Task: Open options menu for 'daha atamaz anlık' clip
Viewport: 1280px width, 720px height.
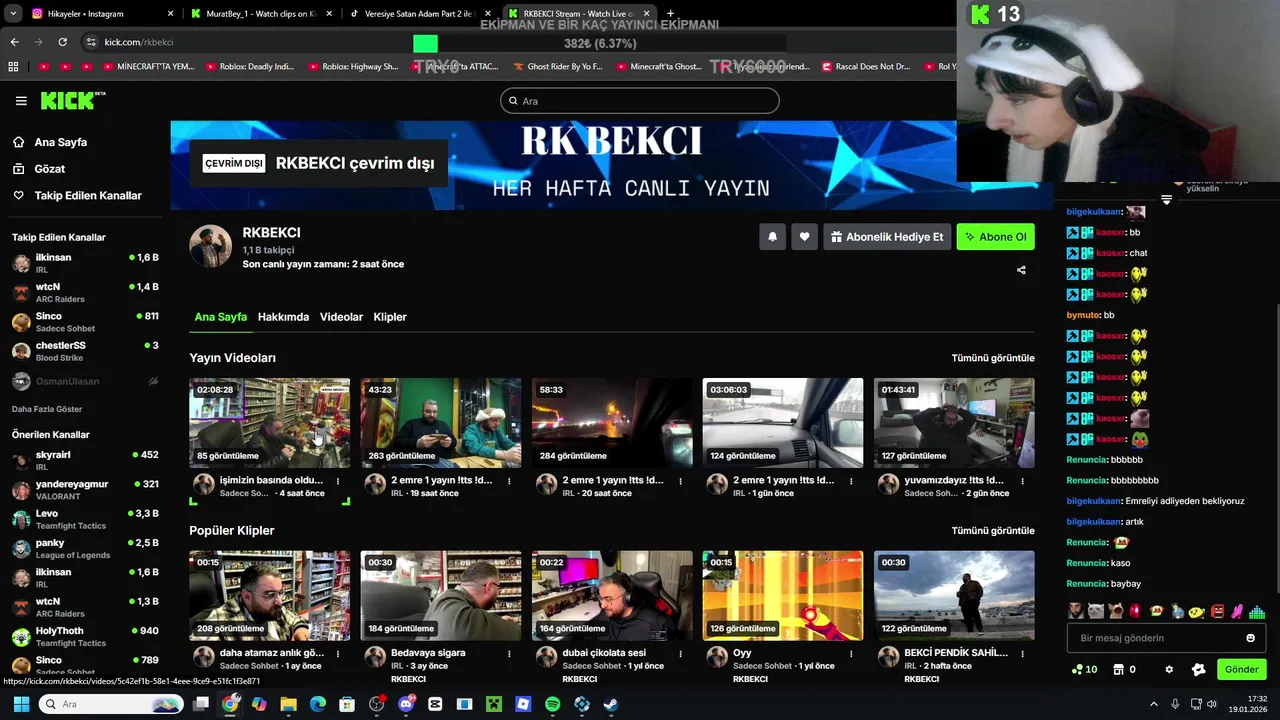Action: [x=338, y=653]
